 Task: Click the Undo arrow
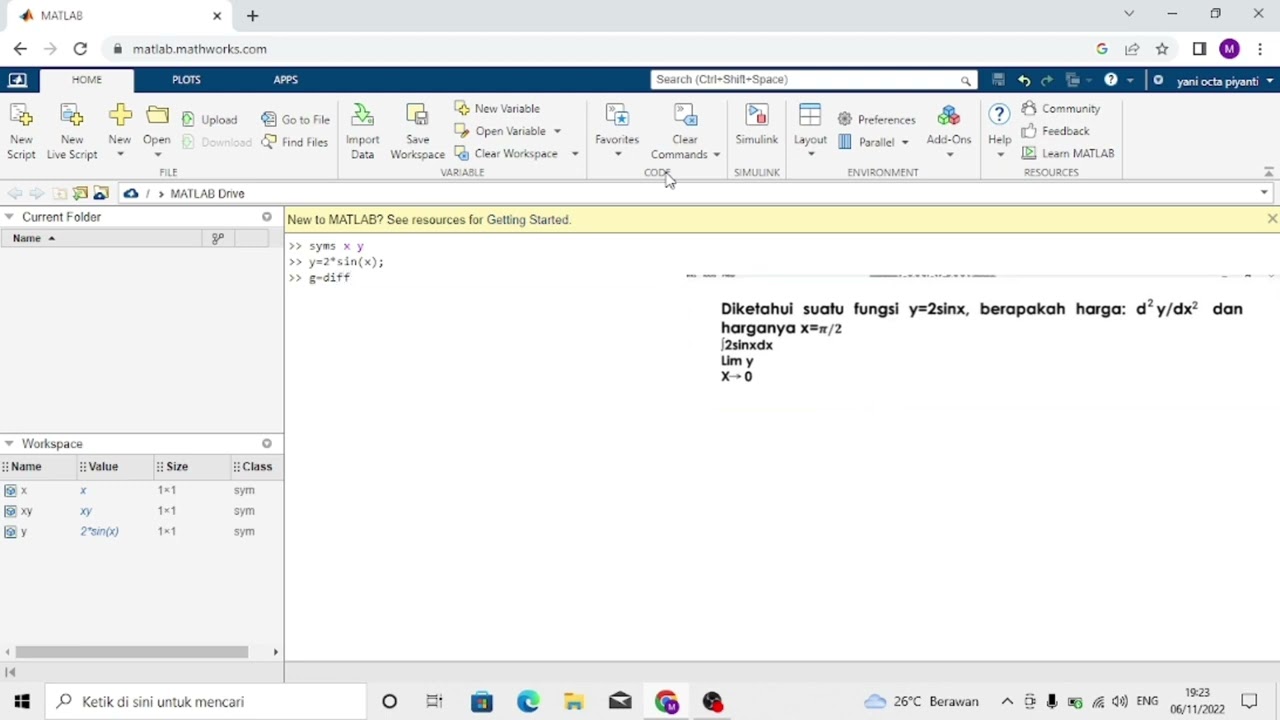tap(1024, 80)
